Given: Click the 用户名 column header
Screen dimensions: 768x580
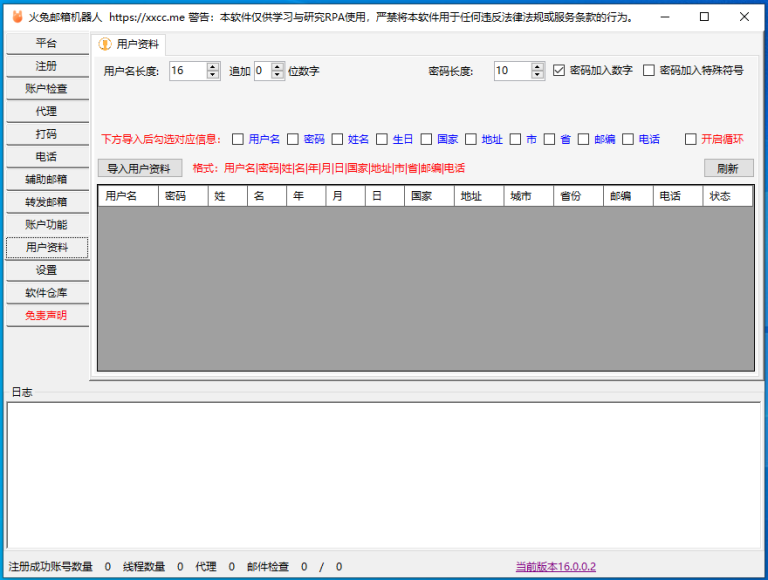Looking at the screenshot, I should pyautogui.click(x=128, y=196).
